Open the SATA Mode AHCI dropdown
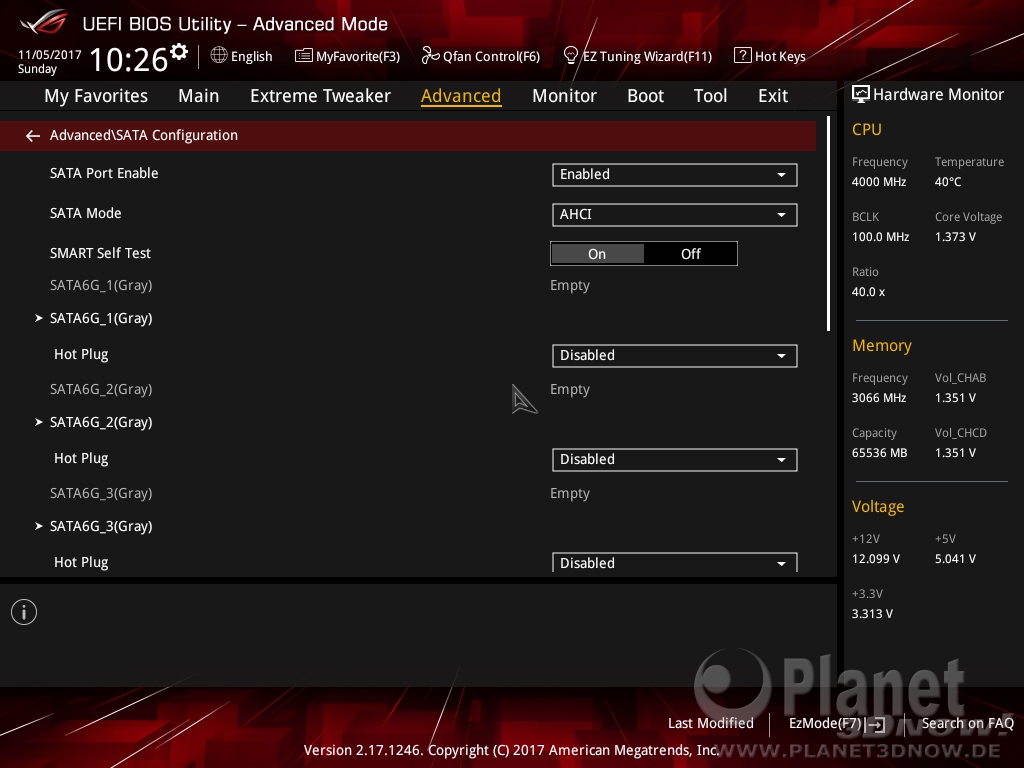The width and height of the screenshot is (1024, 768). (x=675, y=214)
